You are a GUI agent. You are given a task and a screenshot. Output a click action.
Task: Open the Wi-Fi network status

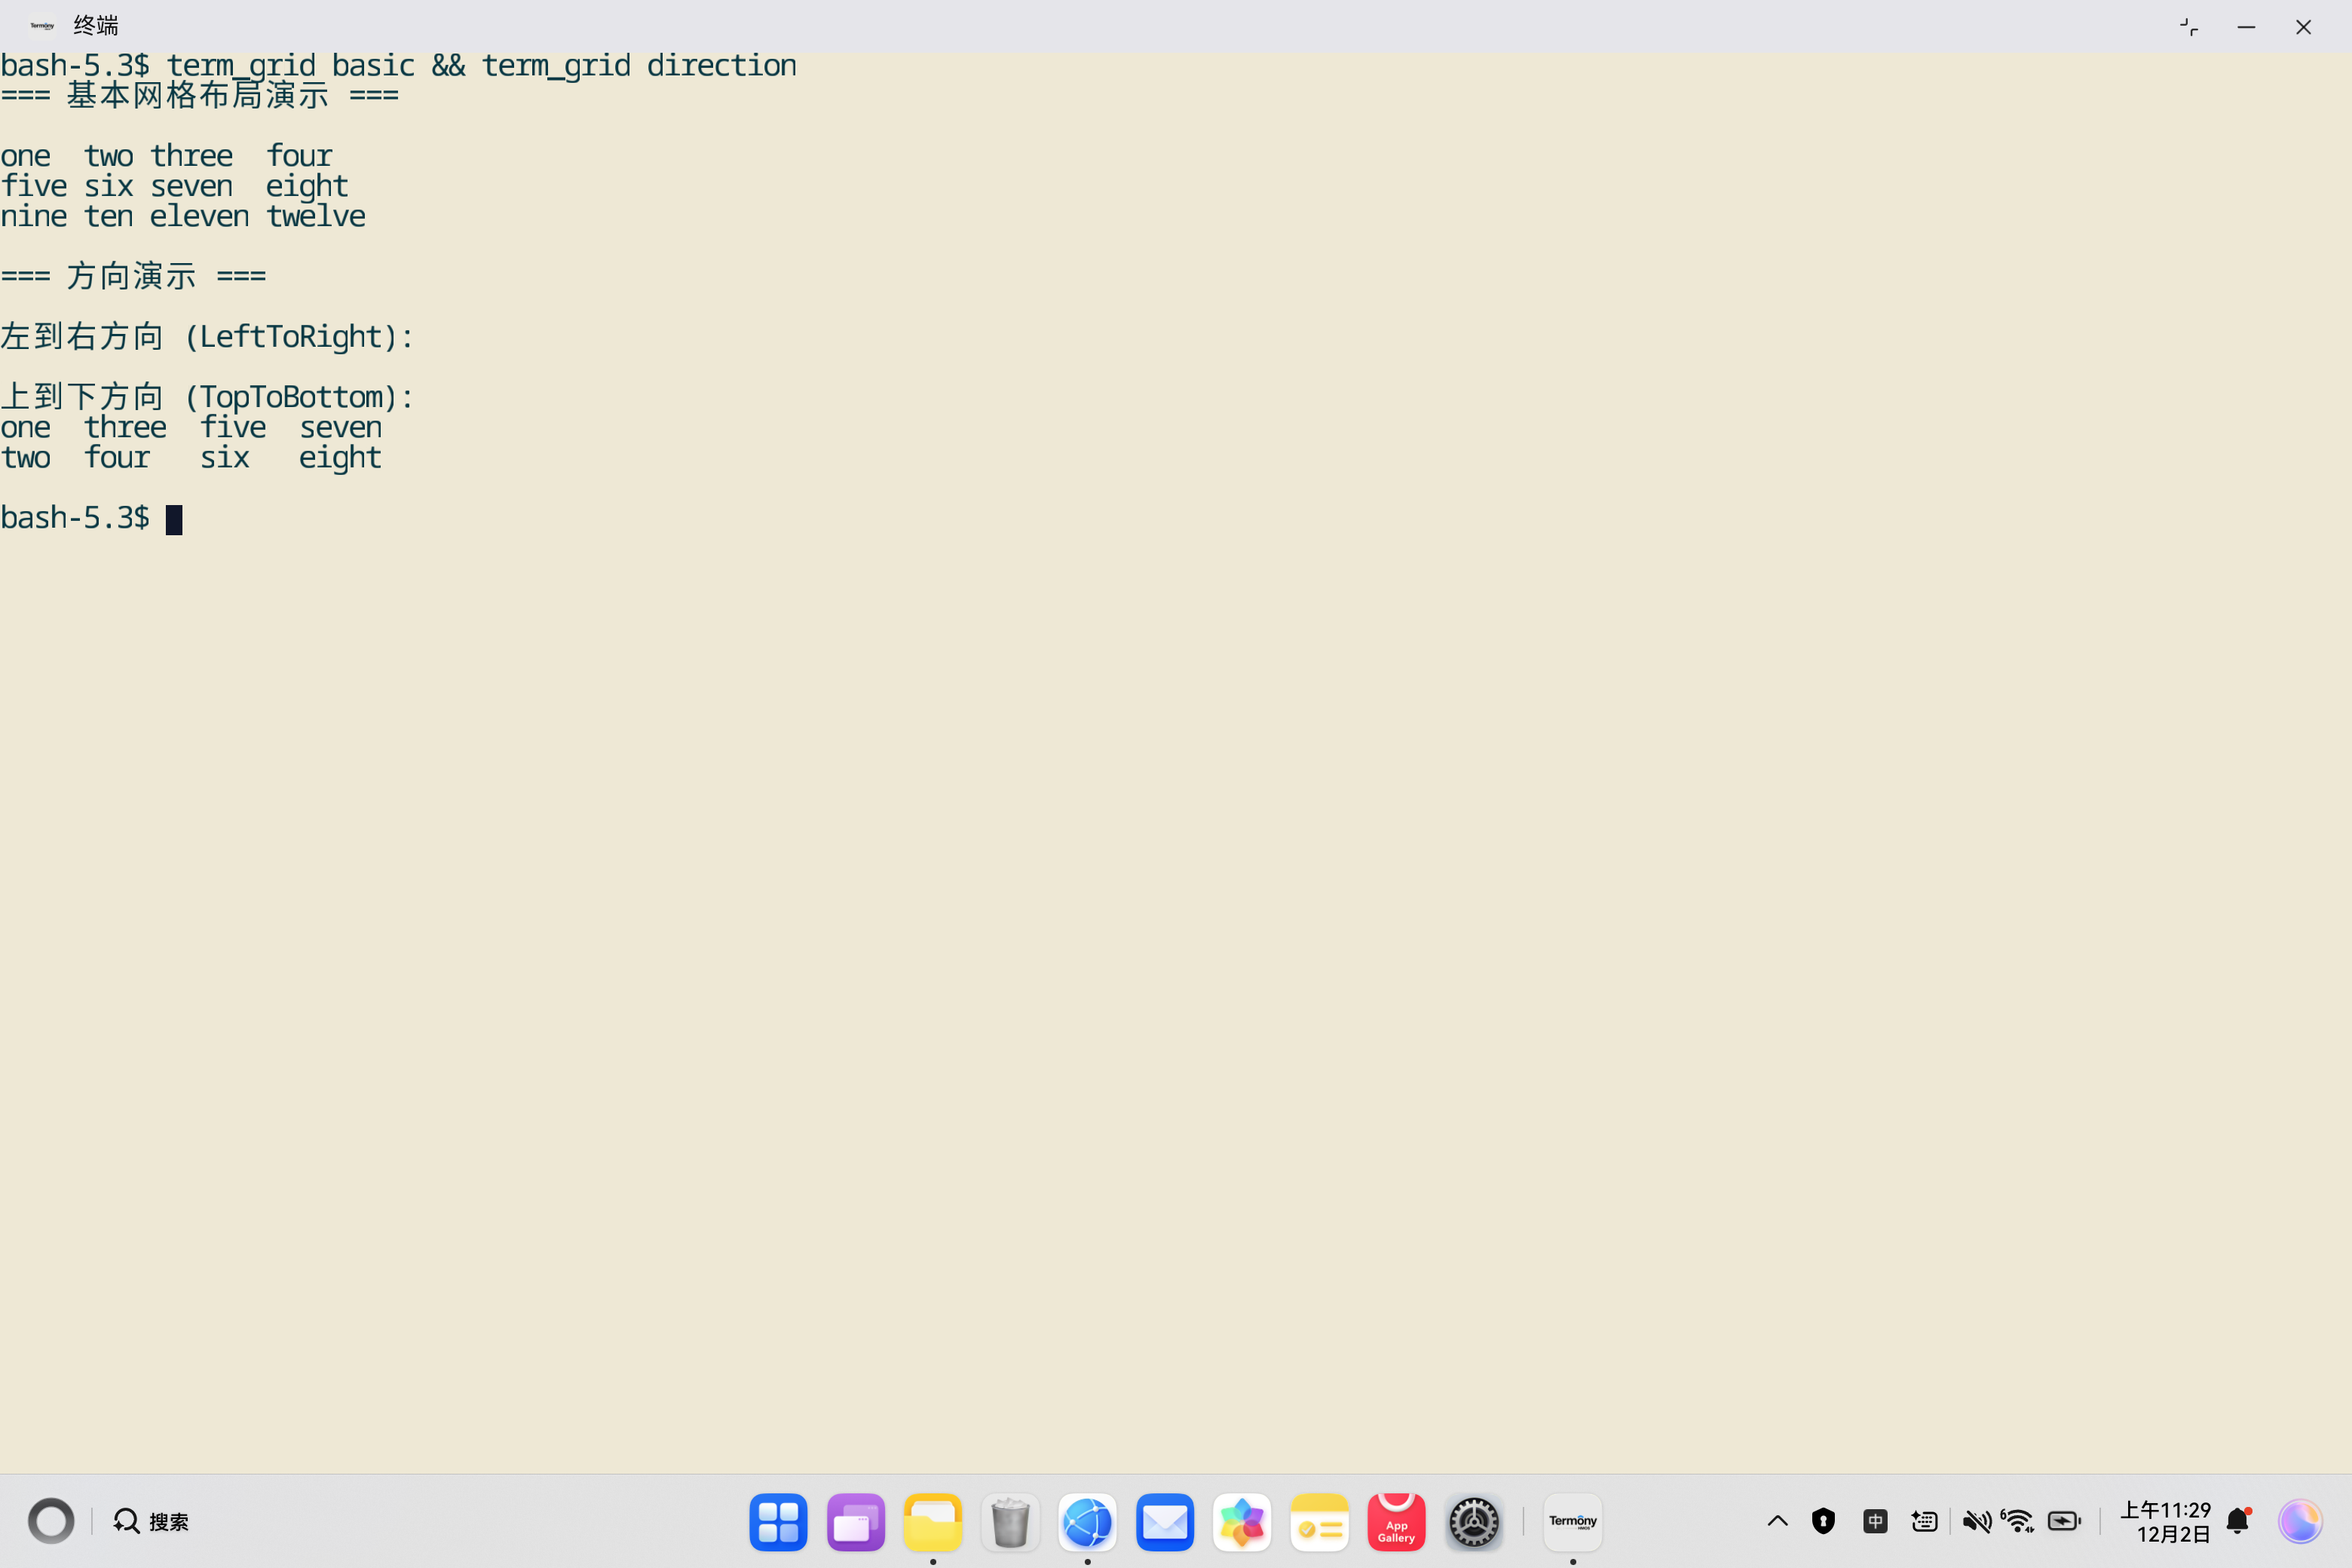[x=2018, y=1521]
